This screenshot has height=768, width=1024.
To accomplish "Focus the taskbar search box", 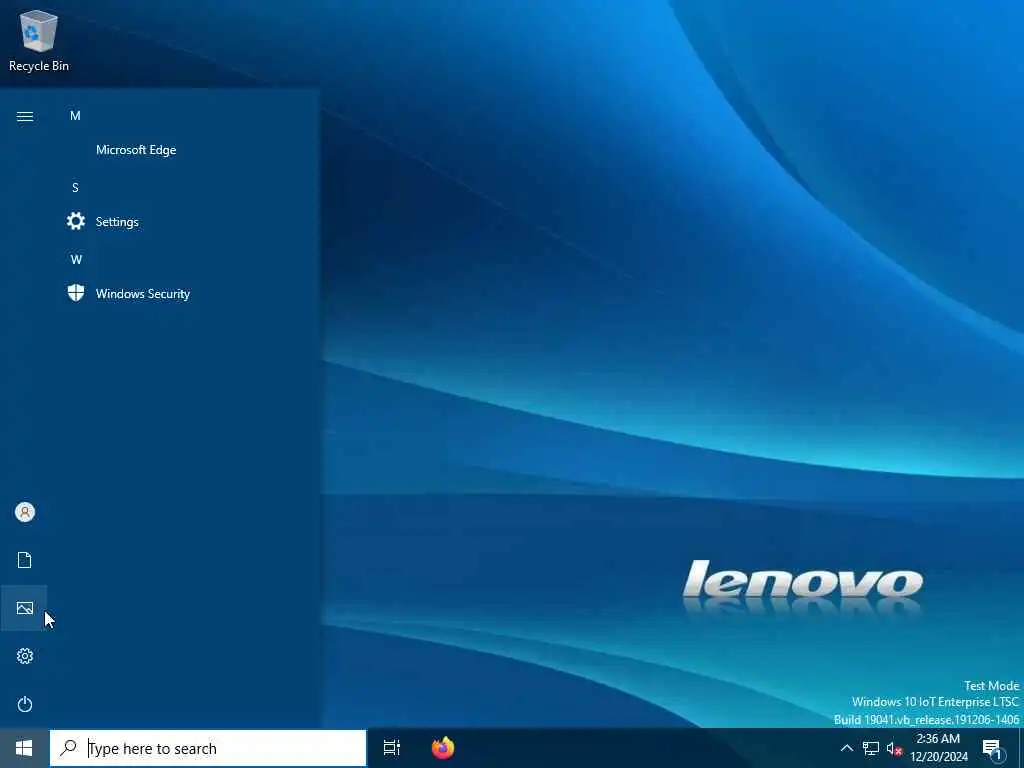I will click(208, 748).
